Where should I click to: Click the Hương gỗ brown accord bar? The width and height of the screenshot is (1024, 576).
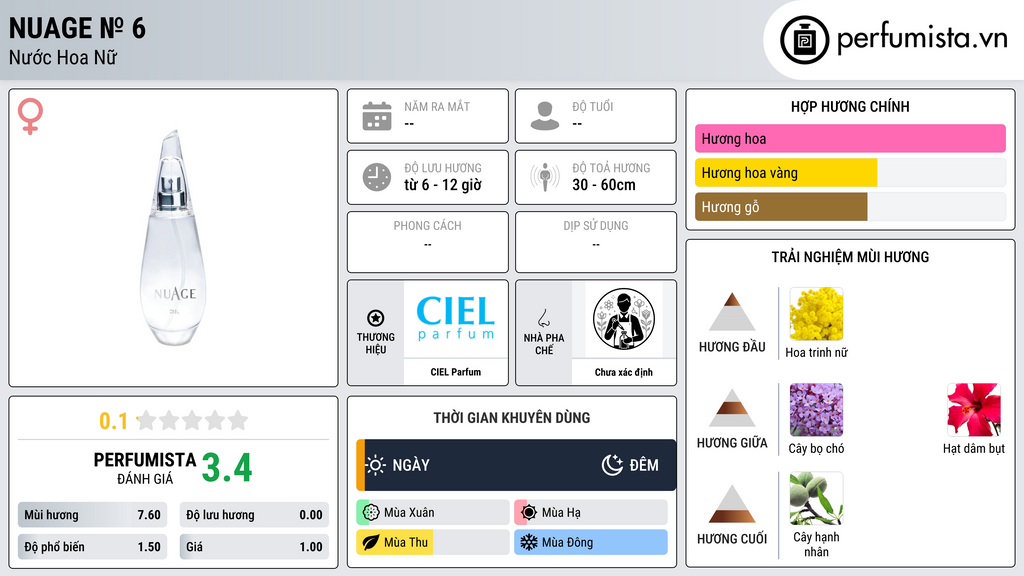(850, 206)
